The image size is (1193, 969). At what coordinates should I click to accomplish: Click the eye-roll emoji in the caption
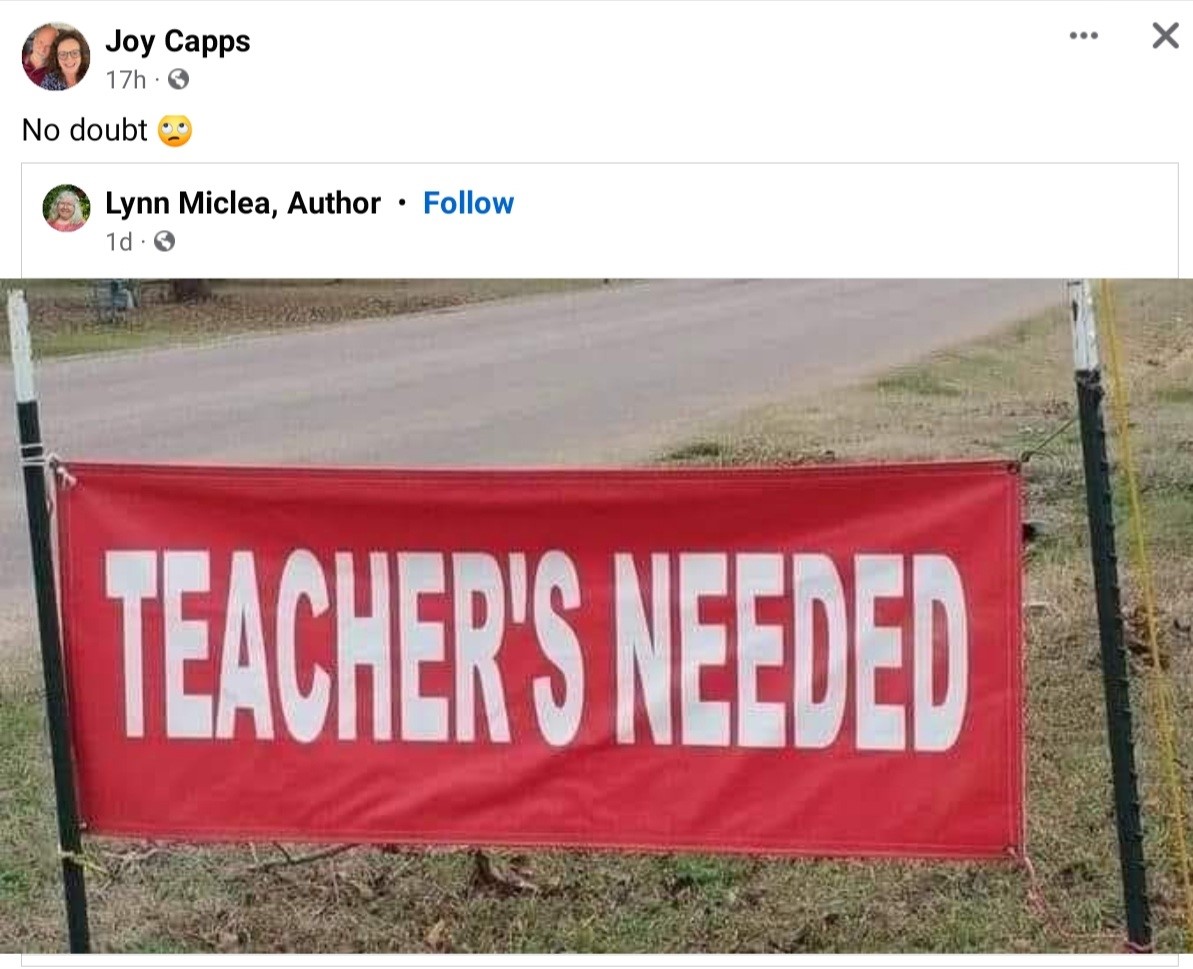(x=174, y=131)
